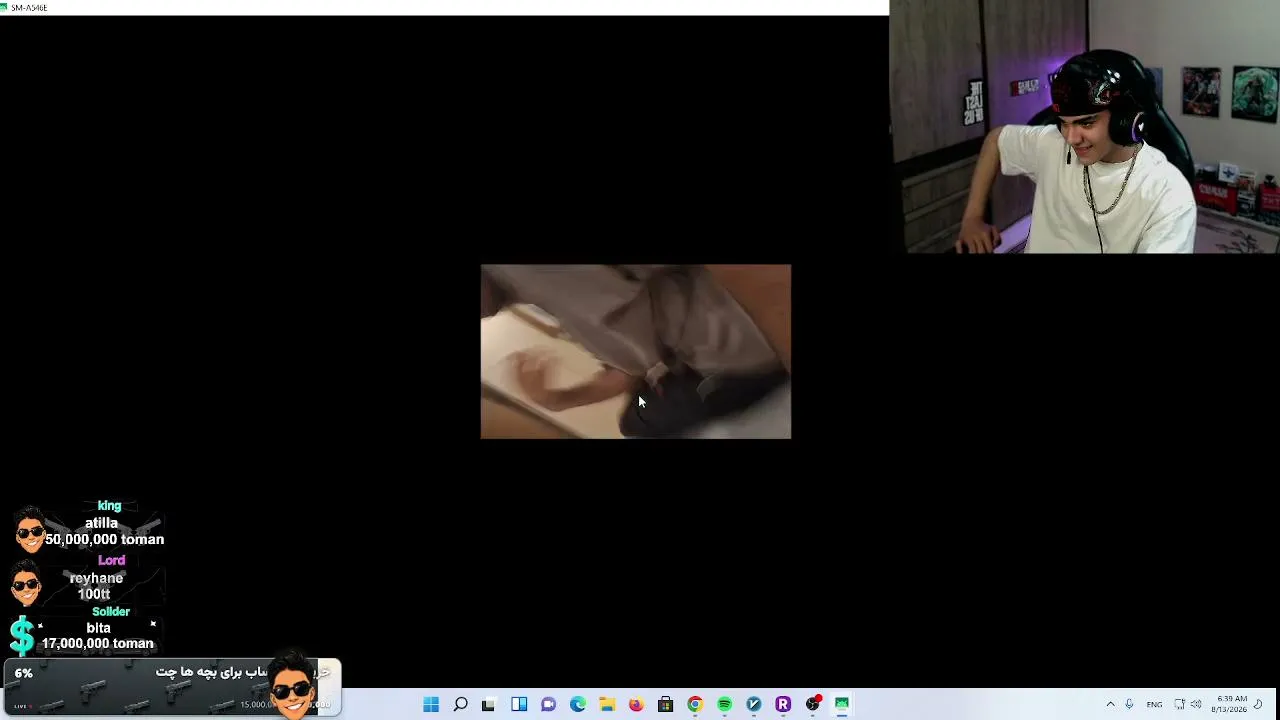Open network settings tray icon
Image resolution: width=1280 pixels, height=720 pixels.
point(1179,704)
